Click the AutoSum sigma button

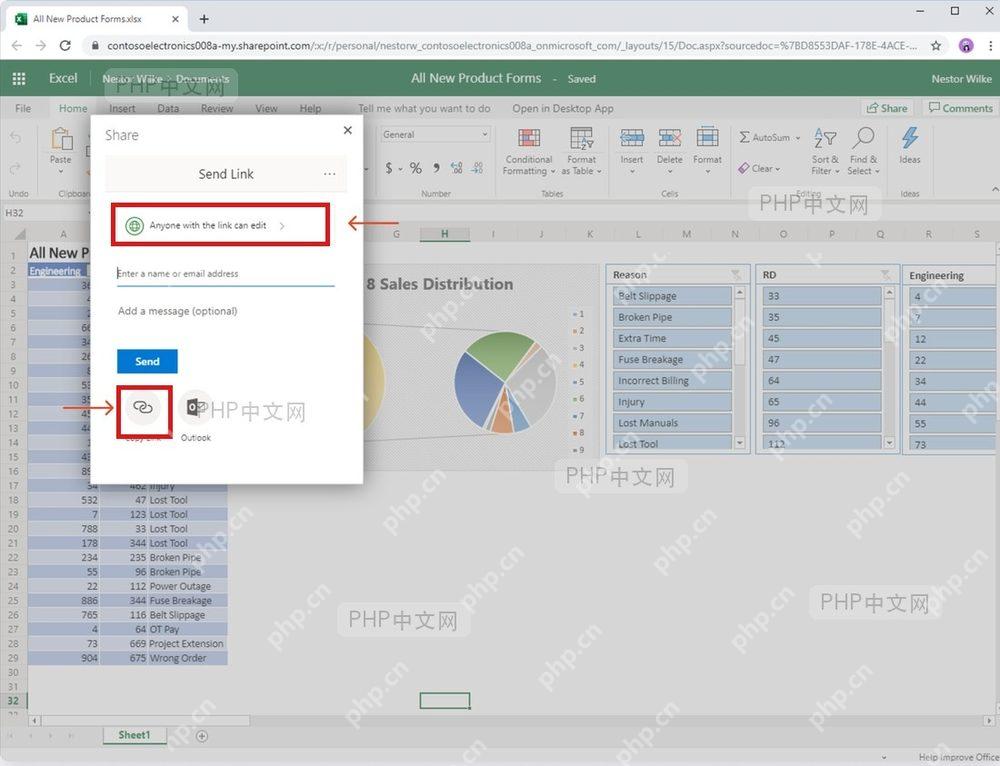click(x=764, y=137)
